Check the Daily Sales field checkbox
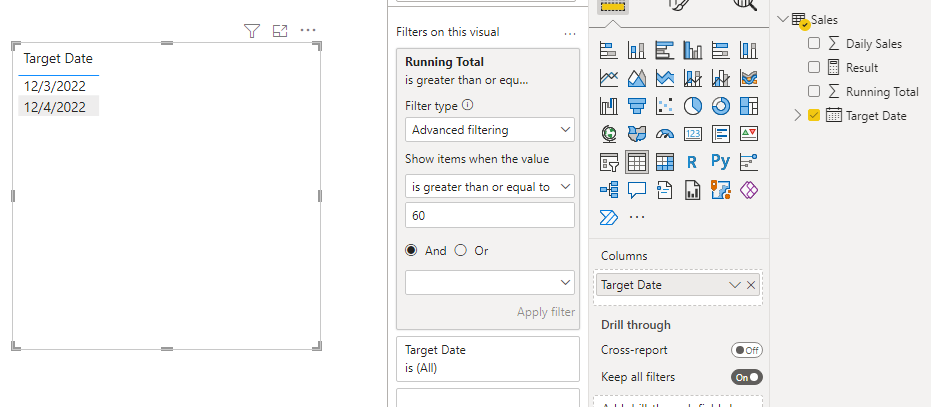The image size is (931, 407). (814, 43)
